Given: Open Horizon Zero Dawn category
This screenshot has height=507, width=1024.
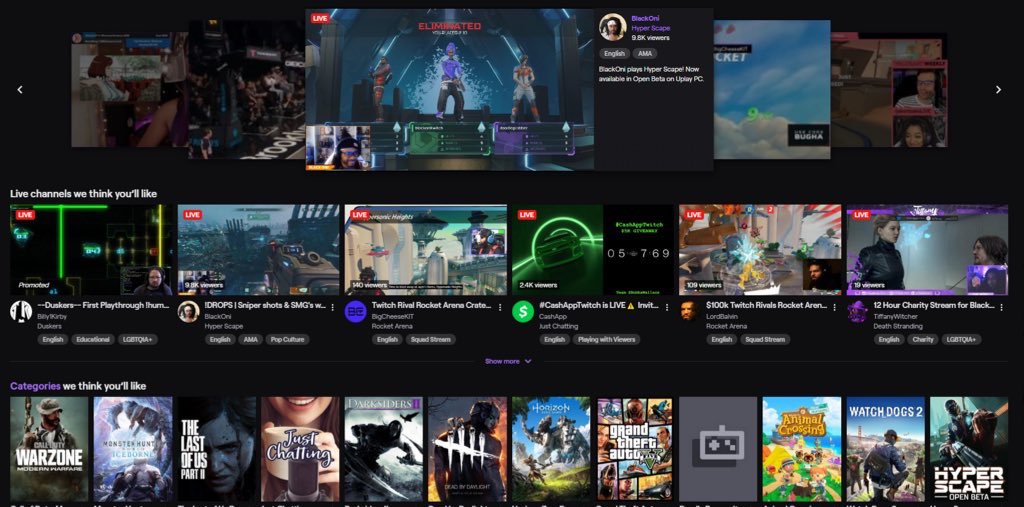Looking at the screenshot, I should [x=551, y=449].
